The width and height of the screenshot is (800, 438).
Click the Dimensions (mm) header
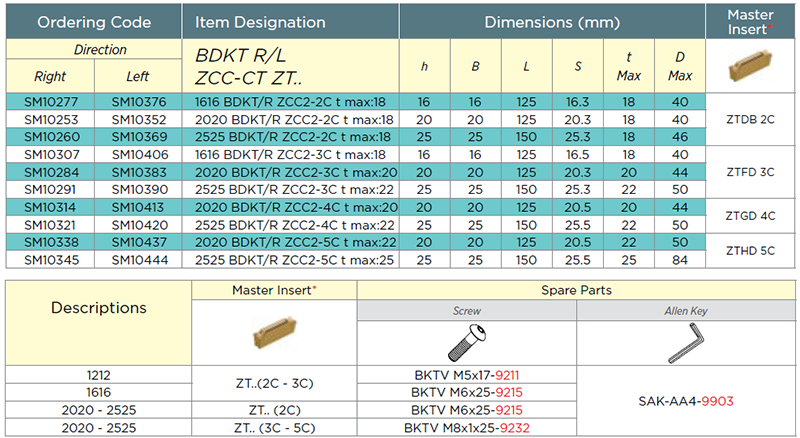tap(552, 22)
